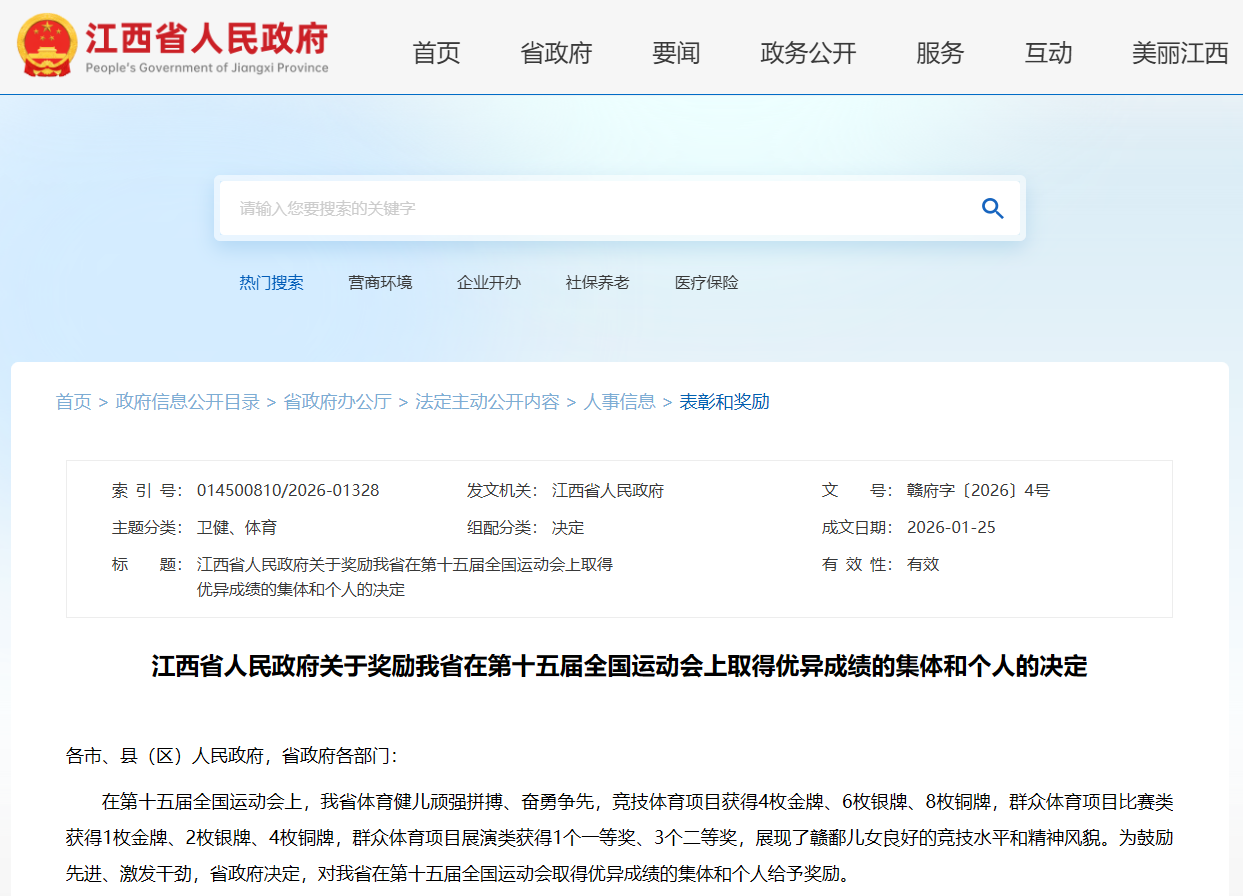Click the magnifying glass search icon
The height and width of the screenshot is (896, 1243).
click(x=992, y=208)
